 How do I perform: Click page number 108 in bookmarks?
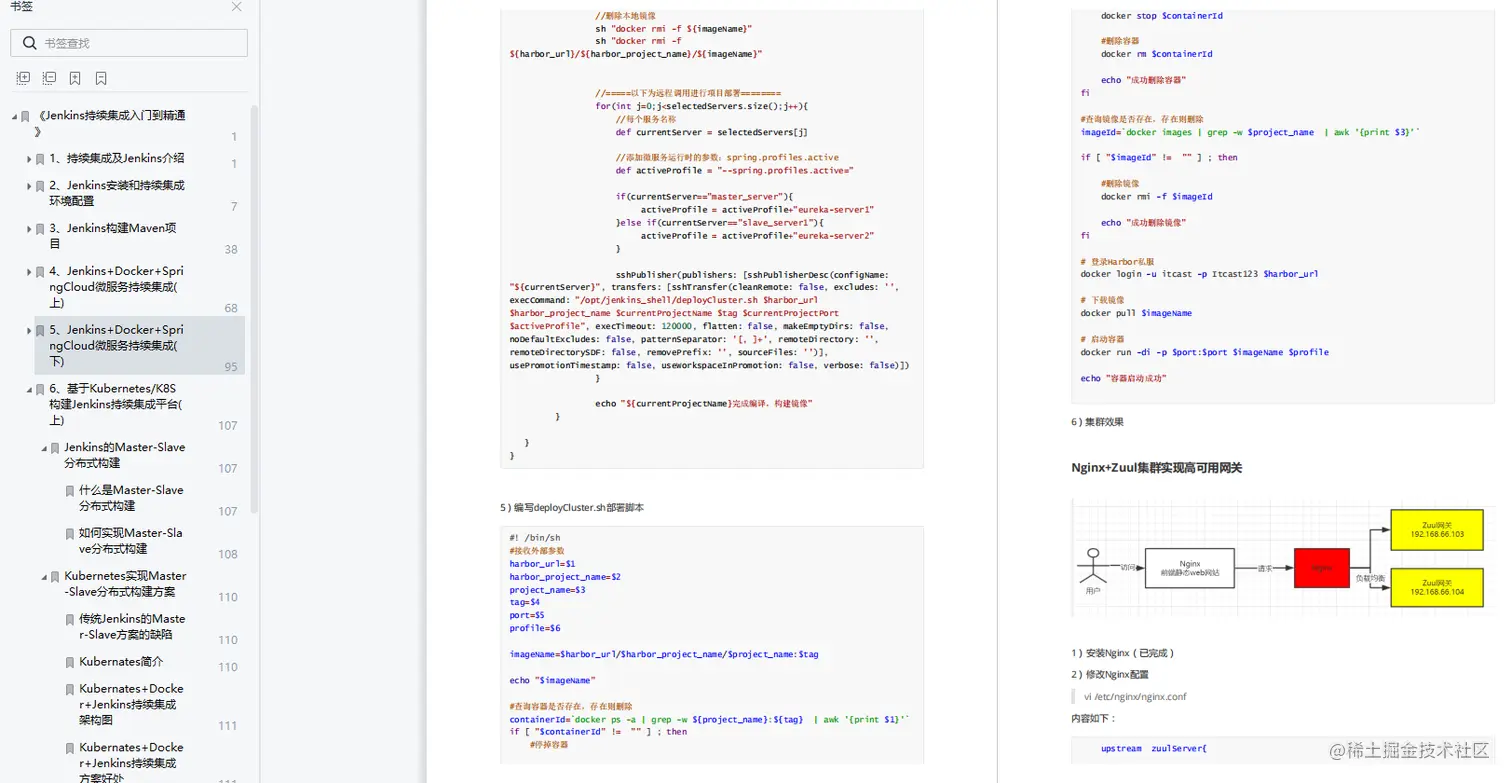click(228, 554)
